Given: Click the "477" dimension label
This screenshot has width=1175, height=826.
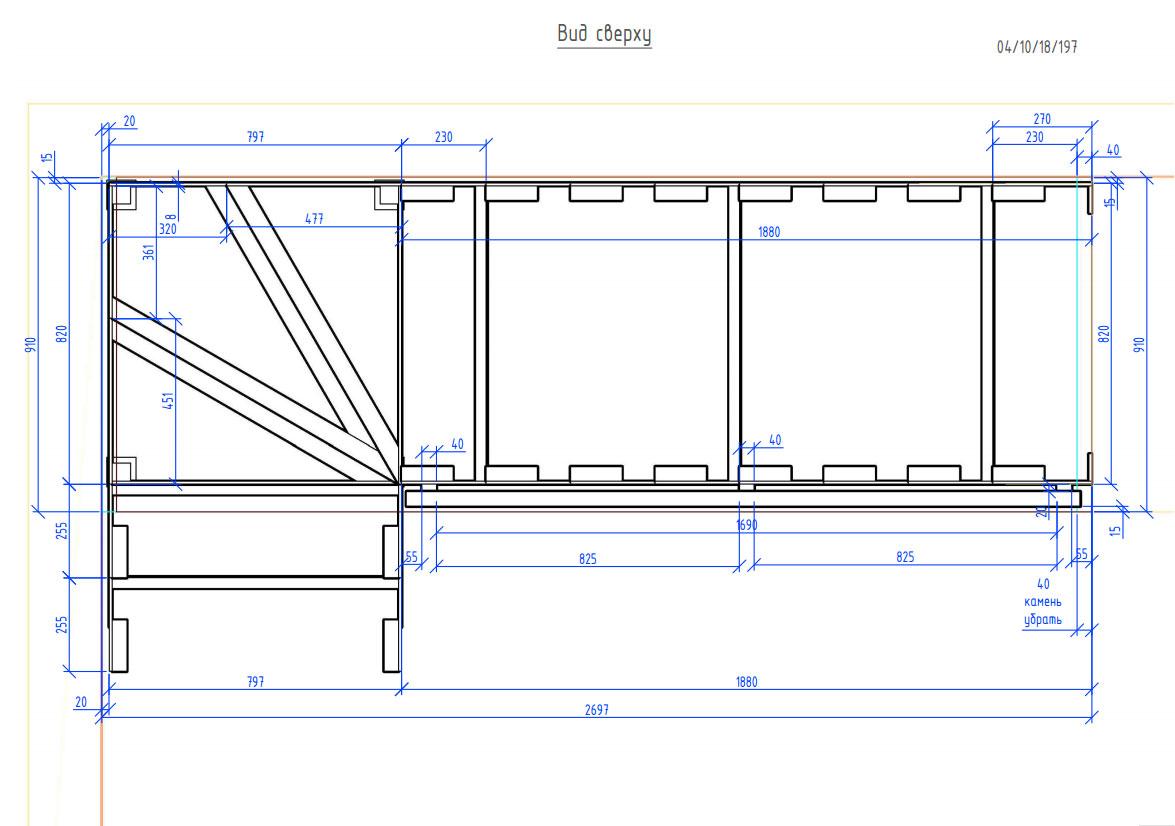Looking at the screenshot, I should [x=315, y=219].
